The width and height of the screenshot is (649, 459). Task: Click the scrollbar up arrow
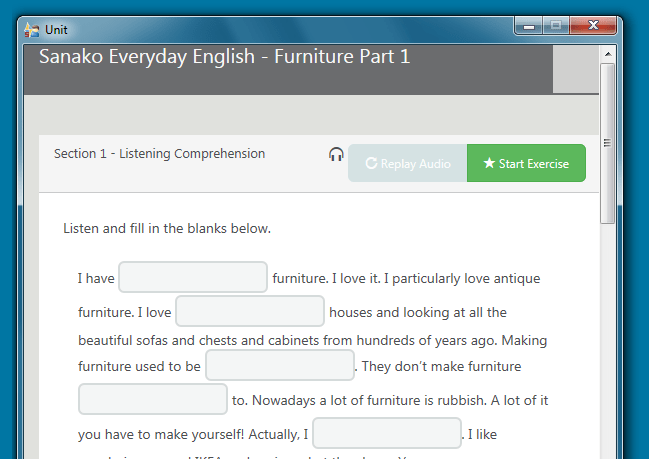click(x=607, y=52)
